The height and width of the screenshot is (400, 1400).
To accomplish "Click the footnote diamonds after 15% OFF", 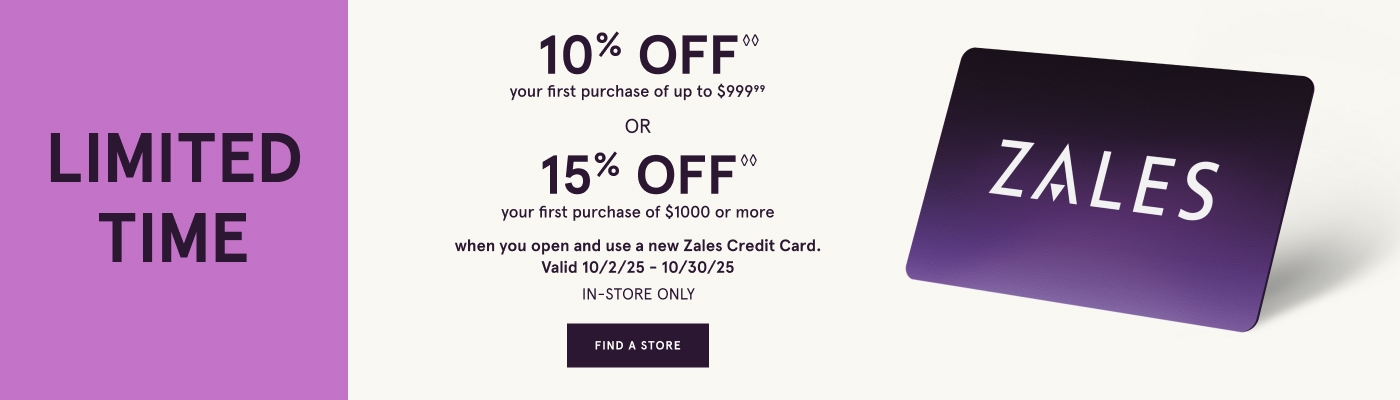I will click(749, 160).
